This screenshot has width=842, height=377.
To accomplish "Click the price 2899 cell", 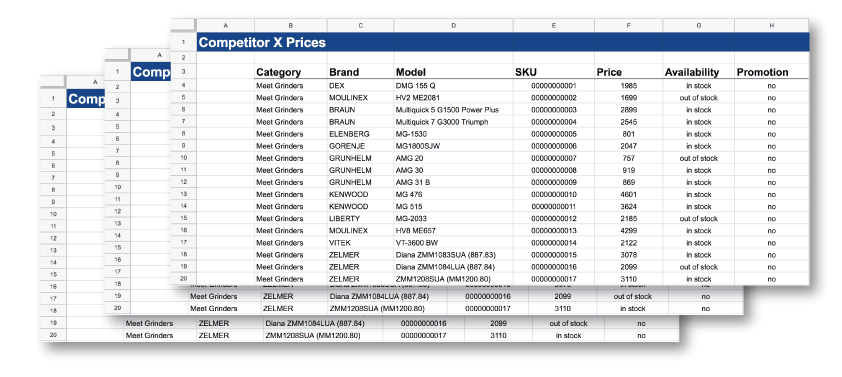I will click(x=628, y=110).
